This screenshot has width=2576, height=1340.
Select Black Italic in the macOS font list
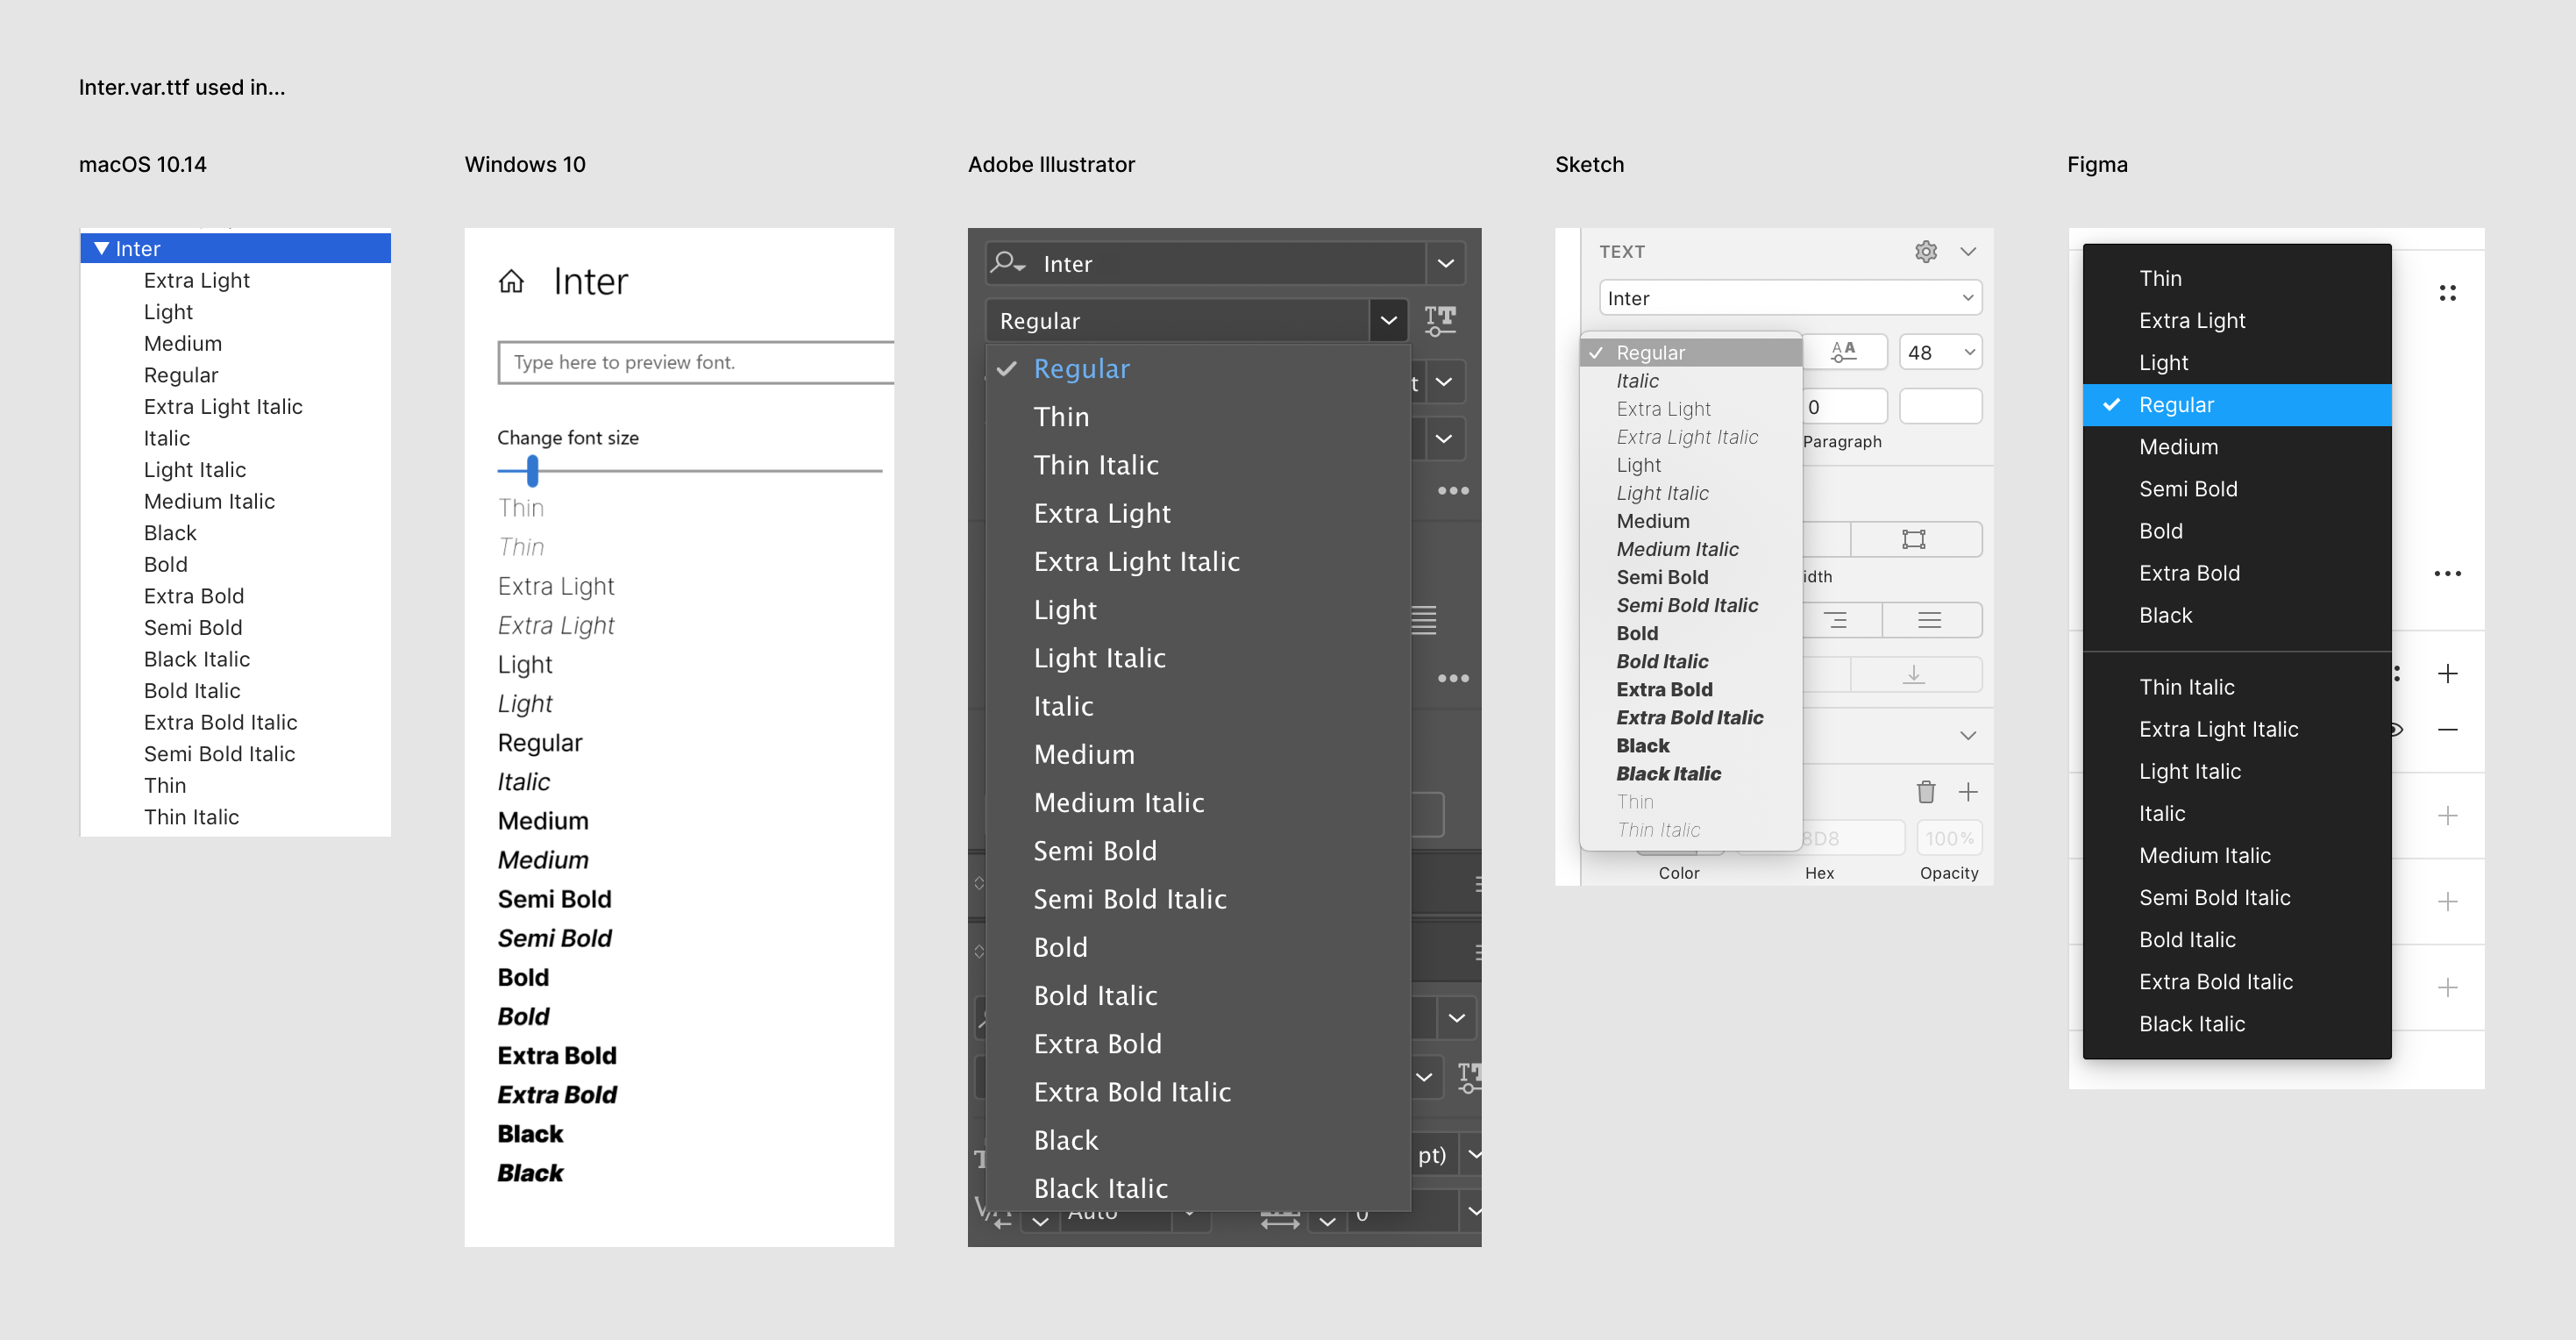[196, 659]
